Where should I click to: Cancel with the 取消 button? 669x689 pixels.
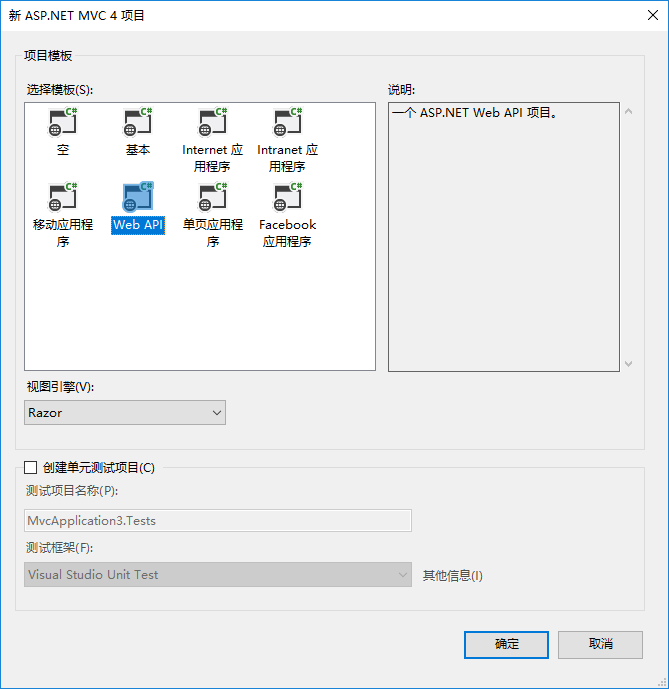[x=600, y=645]
